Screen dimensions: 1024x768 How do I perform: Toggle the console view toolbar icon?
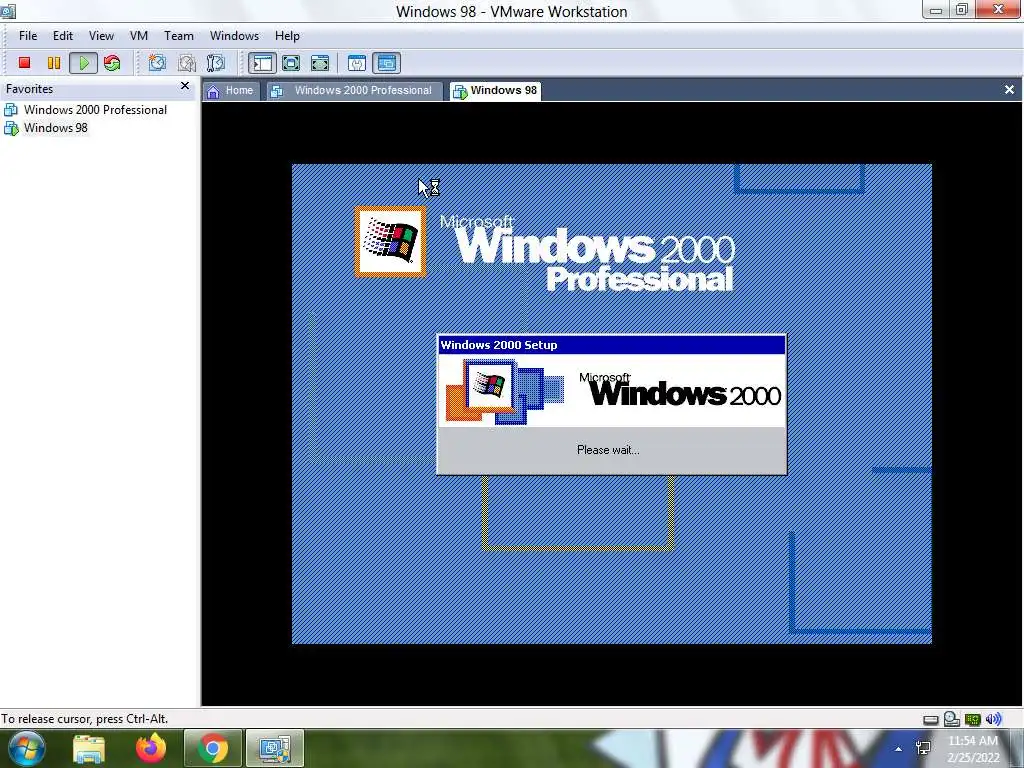(x=387, y=63)
